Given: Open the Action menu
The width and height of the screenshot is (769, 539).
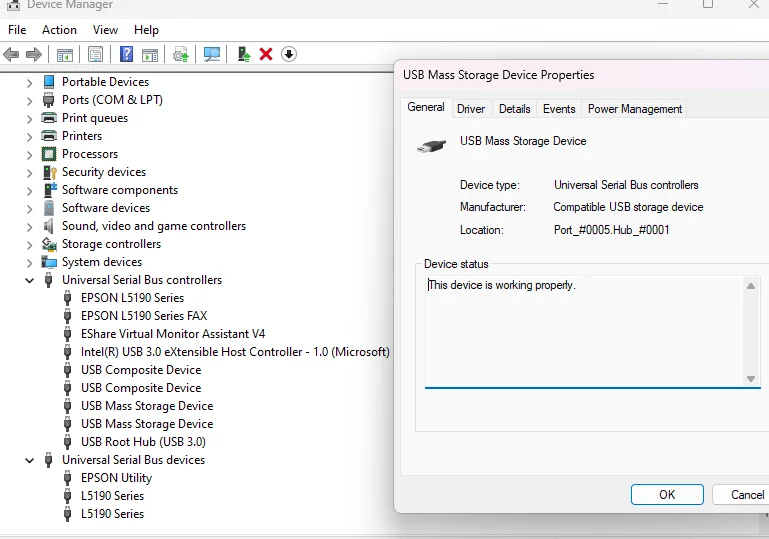Looking at the screenshot, I should click(59, 30).
